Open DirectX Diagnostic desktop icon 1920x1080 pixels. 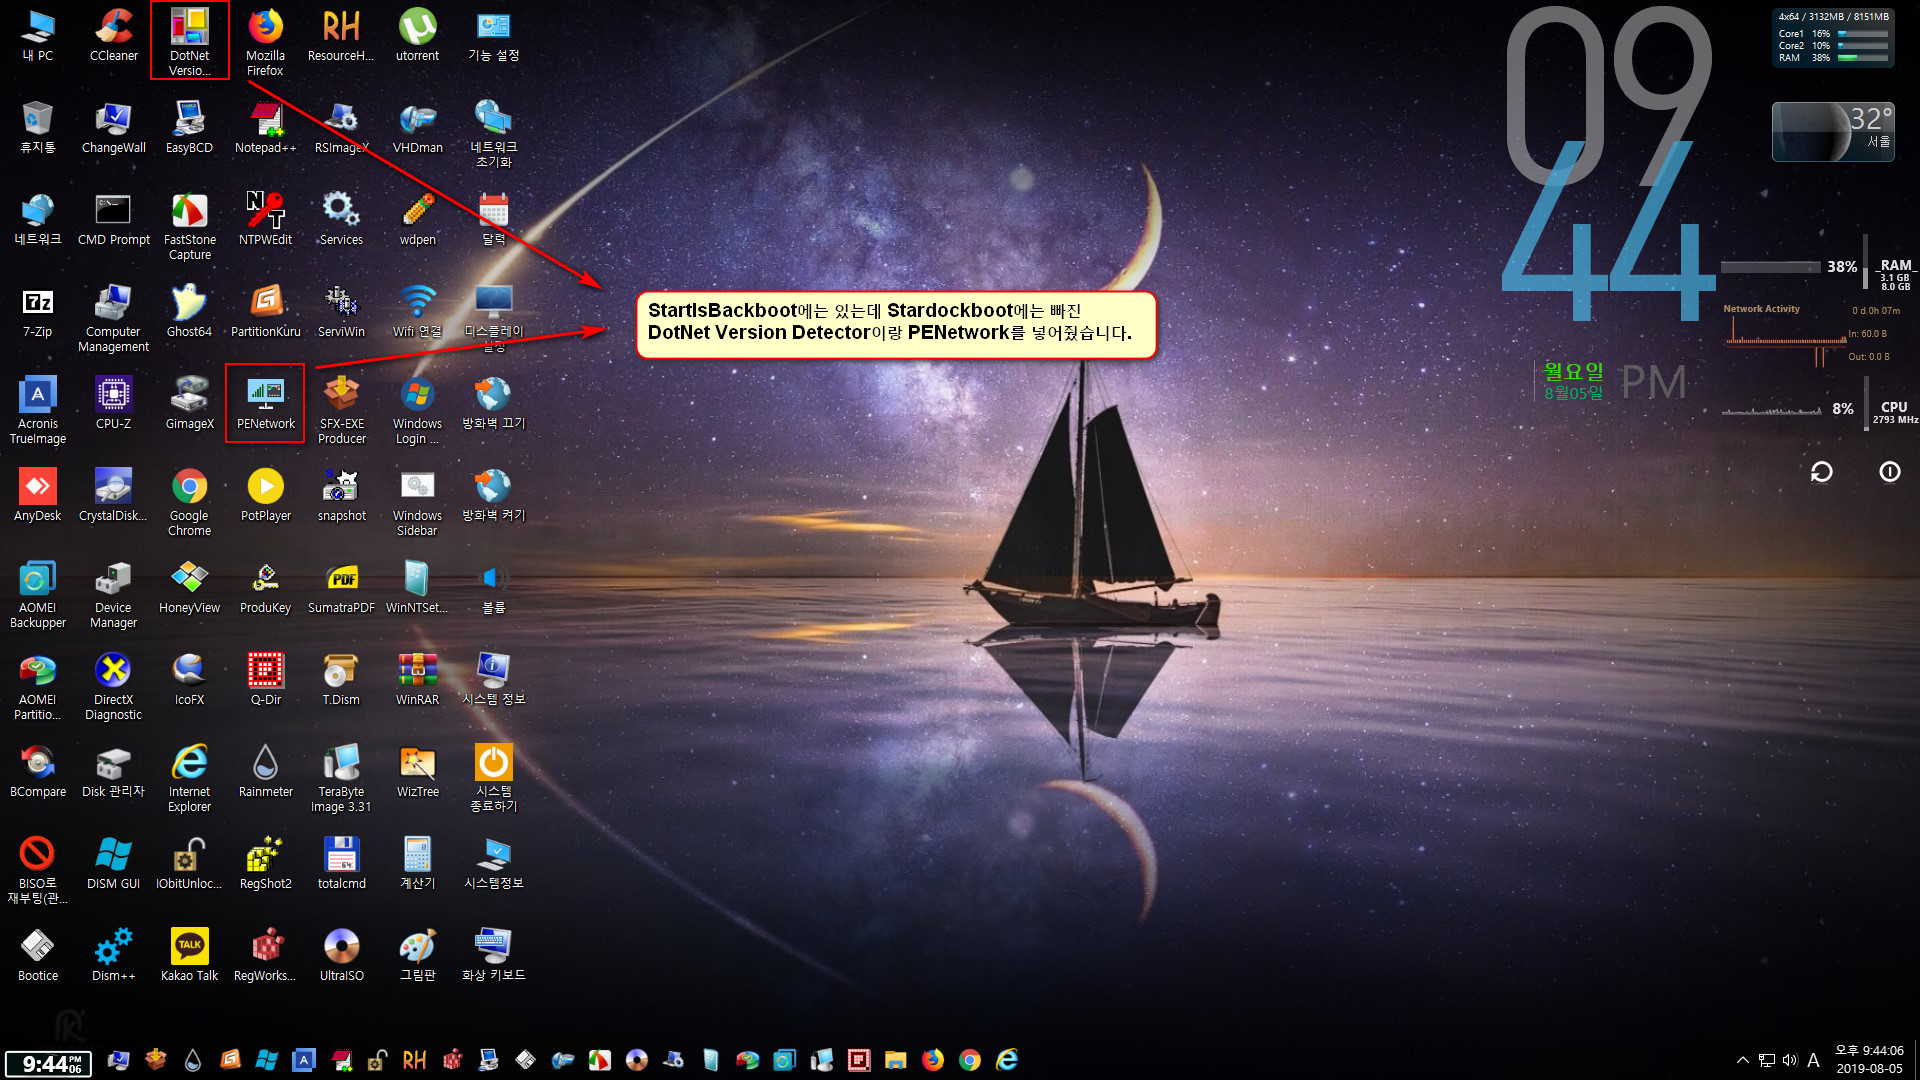pyautogui.click(x=113, y=686)
